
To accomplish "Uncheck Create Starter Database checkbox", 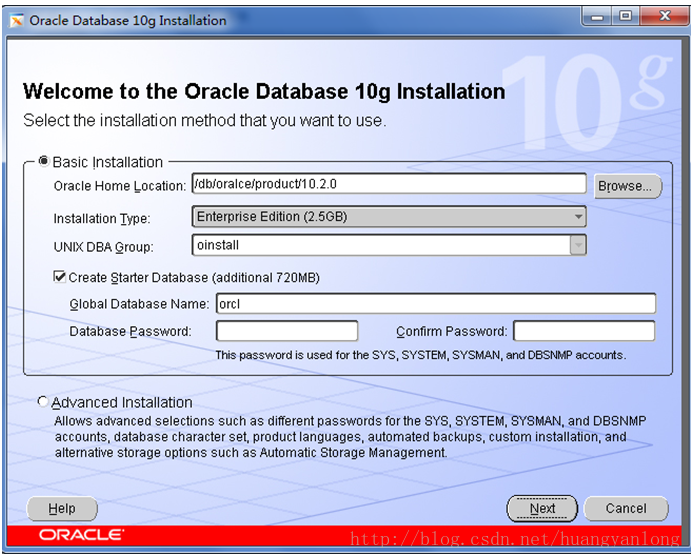I will 59,277.
